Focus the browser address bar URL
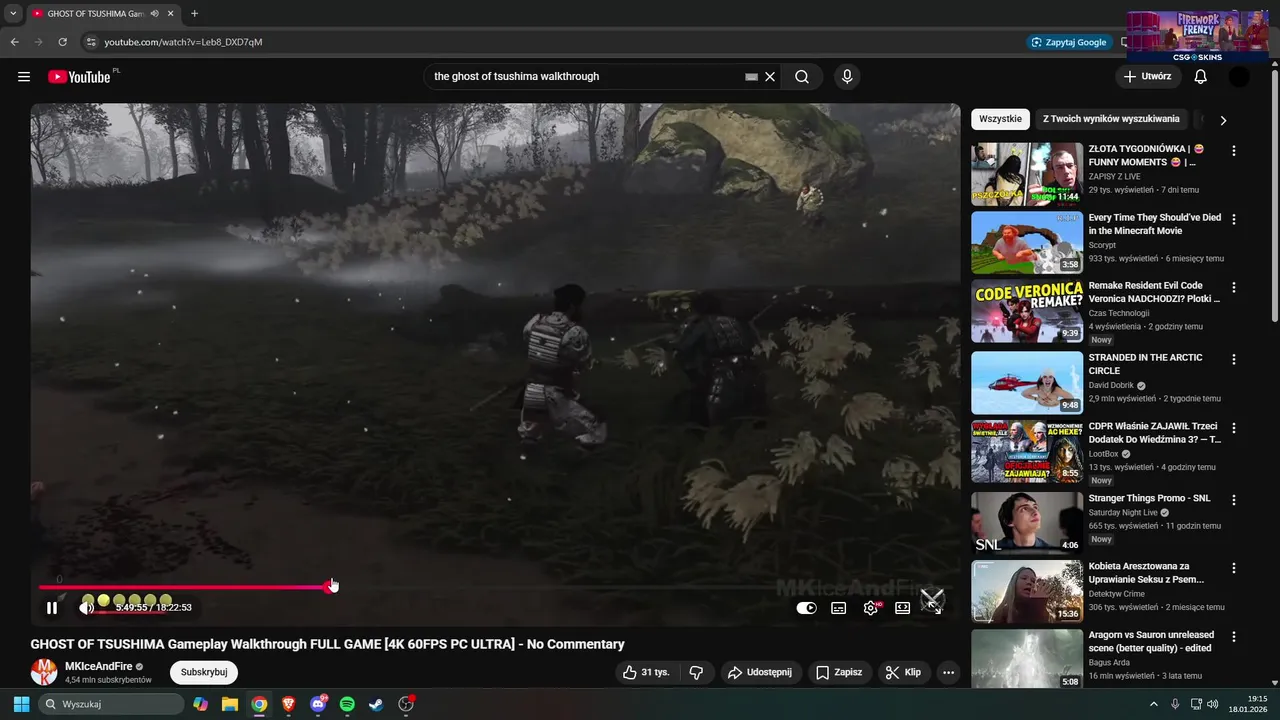Image resolution: width=1280 pixels, height=720 pixels. (x=183, y=42)
